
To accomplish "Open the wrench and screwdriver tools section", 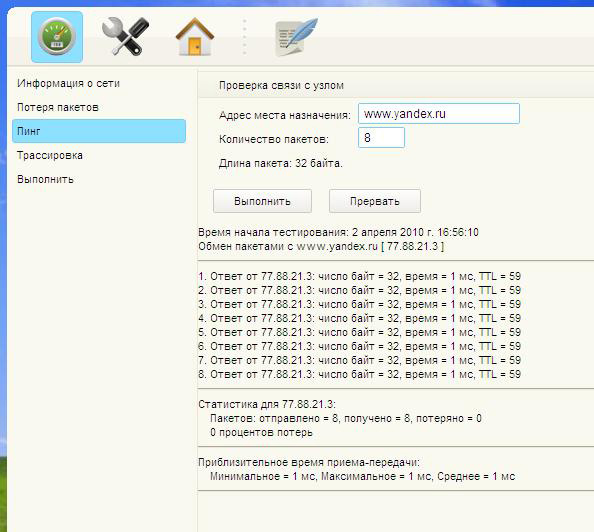I will click(x=125, y=37).
